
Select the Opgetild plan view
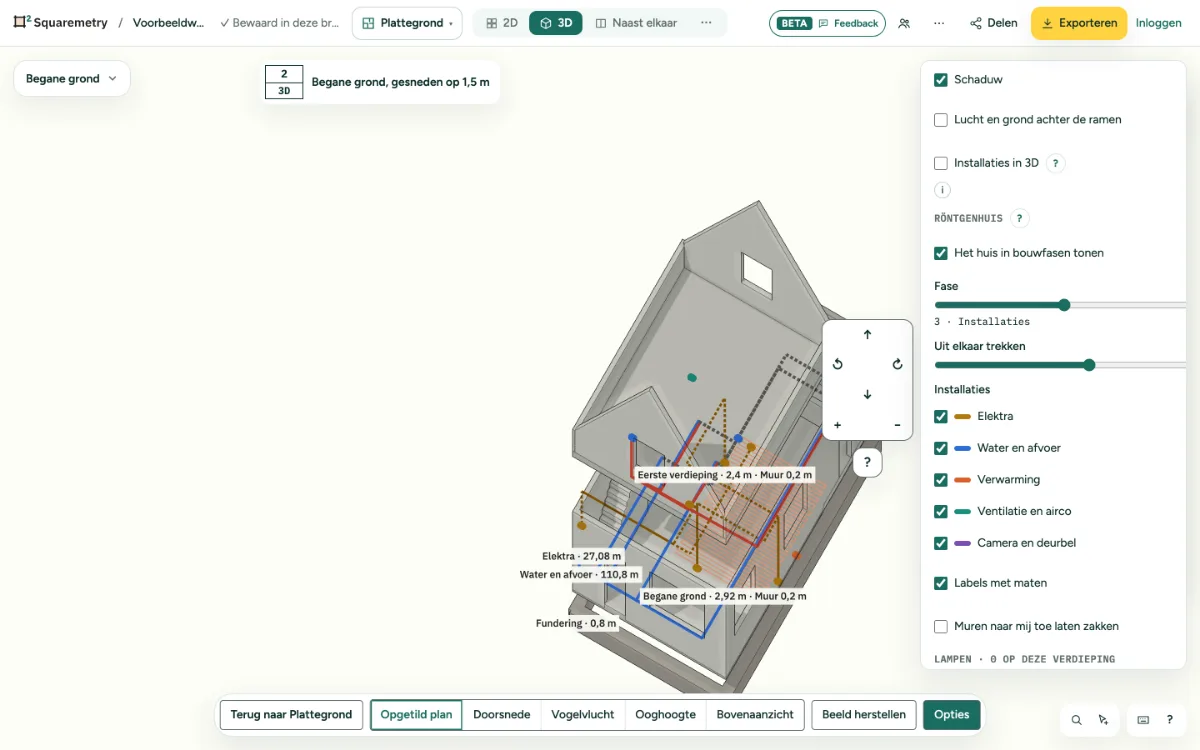(x=416, y=715)
